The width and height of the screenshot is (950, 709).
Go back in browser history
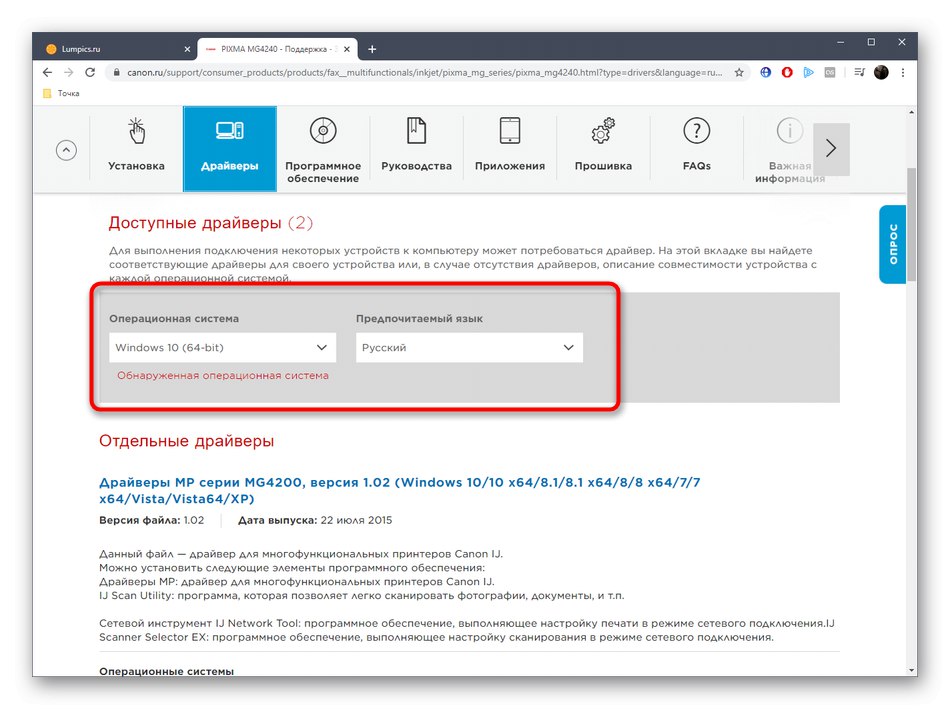[x=47, y=72]
